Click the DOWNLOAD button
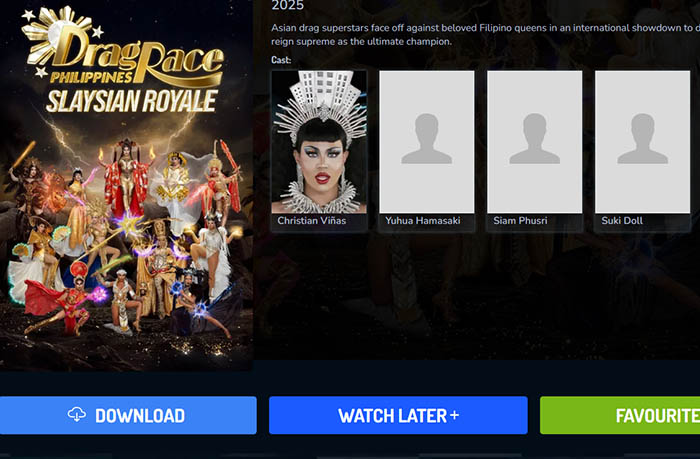The image size is (700, 459). (128, 415)
